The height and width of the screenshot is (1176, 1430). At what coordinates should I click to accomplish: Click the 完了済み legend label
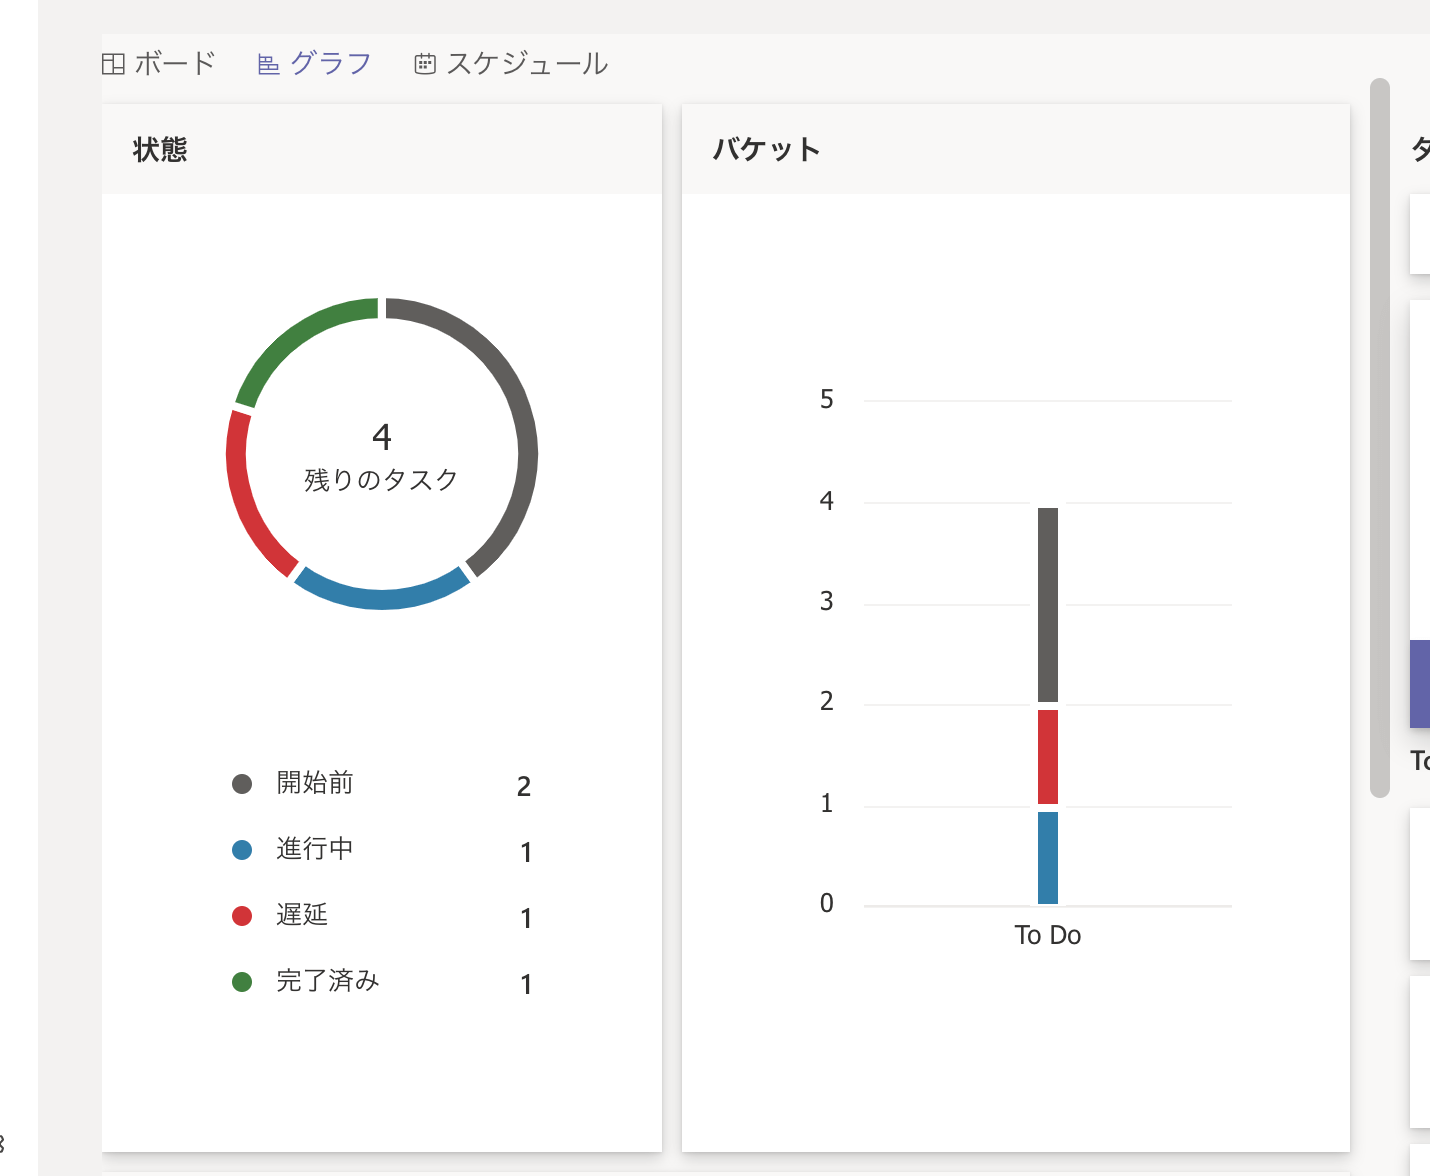[328, 981]
